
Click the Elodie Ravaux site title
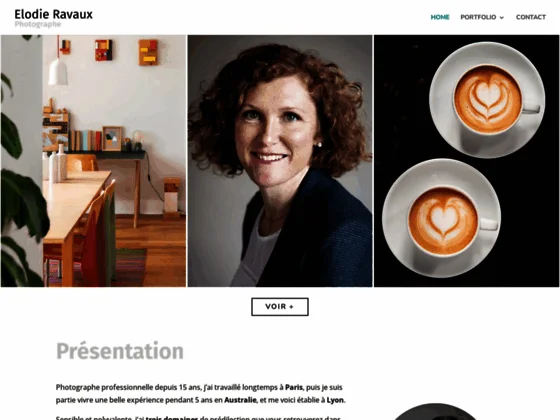[54, 14]
